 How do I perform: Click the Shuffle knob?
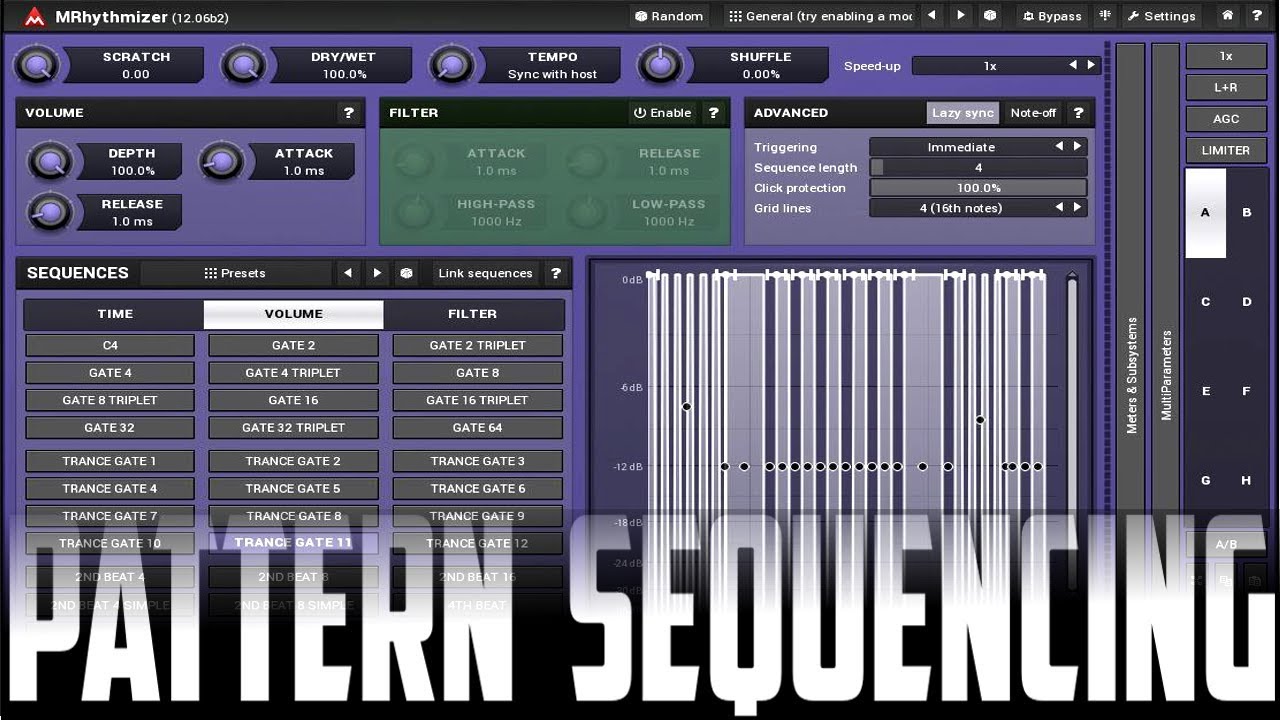[658, 66]
